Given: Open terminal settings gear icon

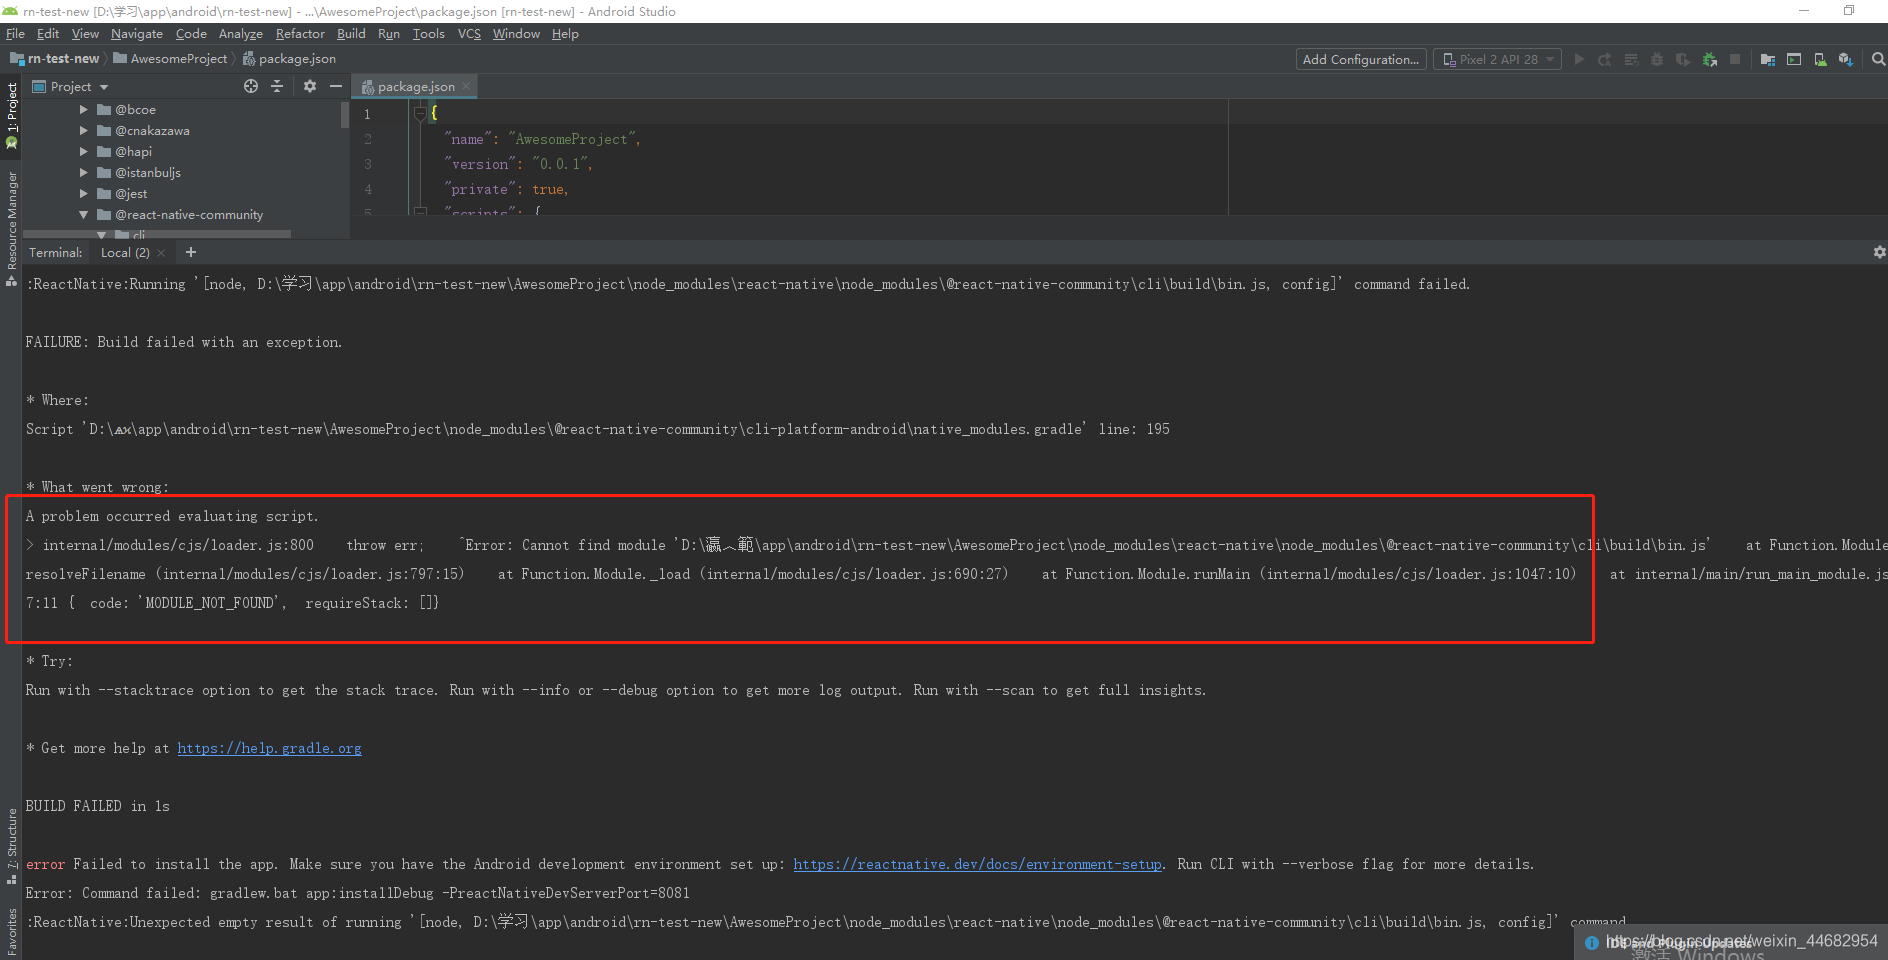Looking at the screenshot, I should coord(1879,253).
